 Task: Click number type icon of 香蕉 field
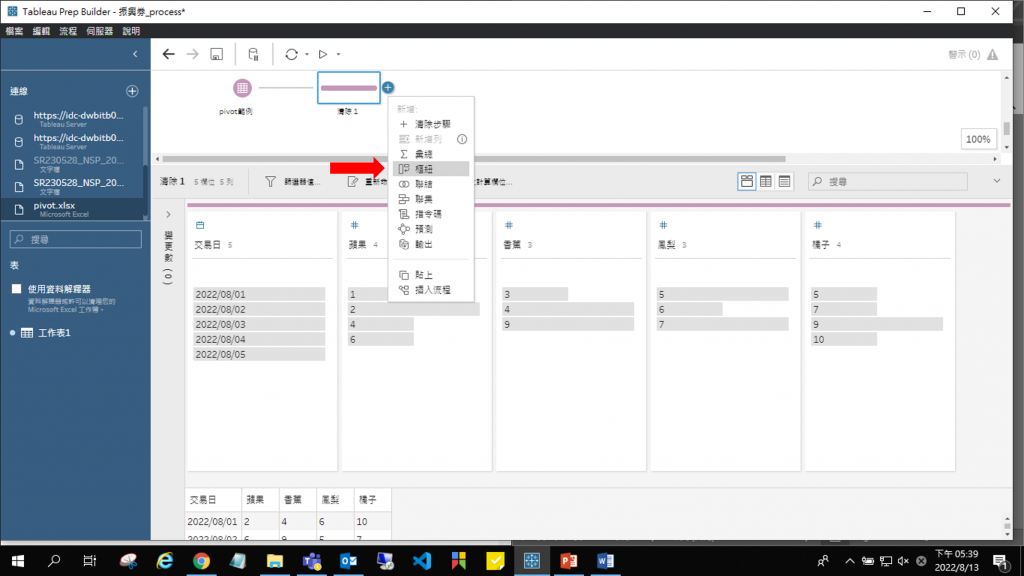click(x=509, y=225)
